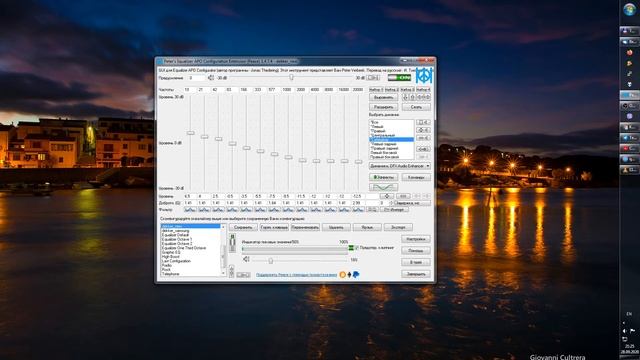Click the volume slider handle at the bottom
Screen dimensions: 640x360
(x=270, y=260)
